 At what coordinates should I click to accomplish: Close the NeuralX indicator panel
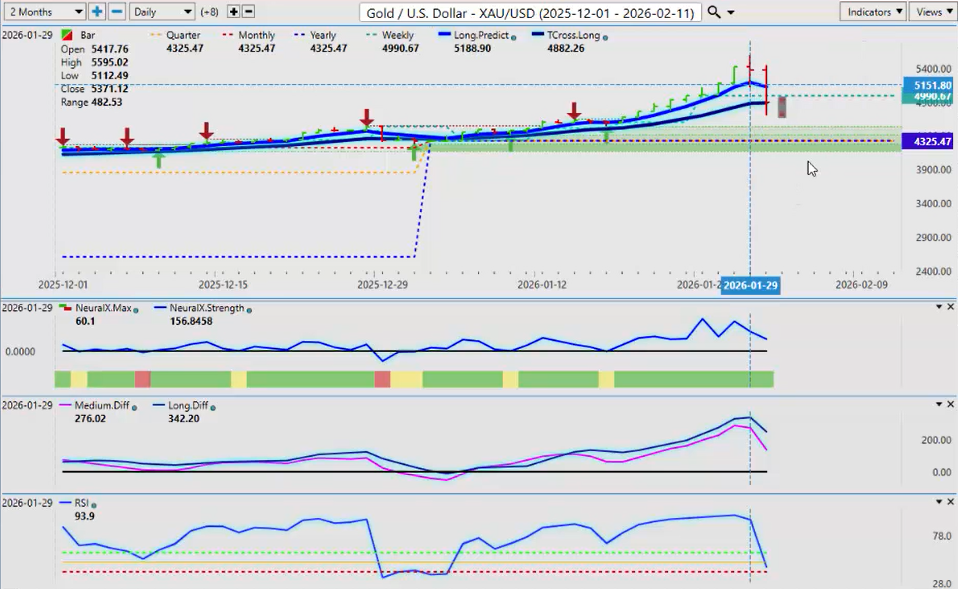(951, 307)
